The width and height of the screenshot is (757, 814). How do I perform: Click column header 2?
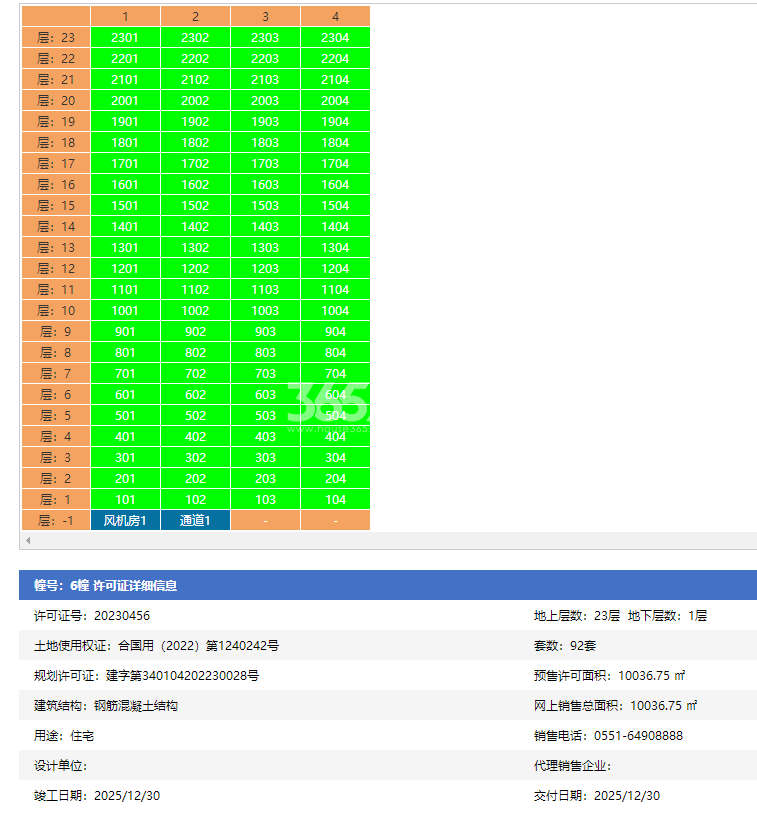(x=195, y=17)
